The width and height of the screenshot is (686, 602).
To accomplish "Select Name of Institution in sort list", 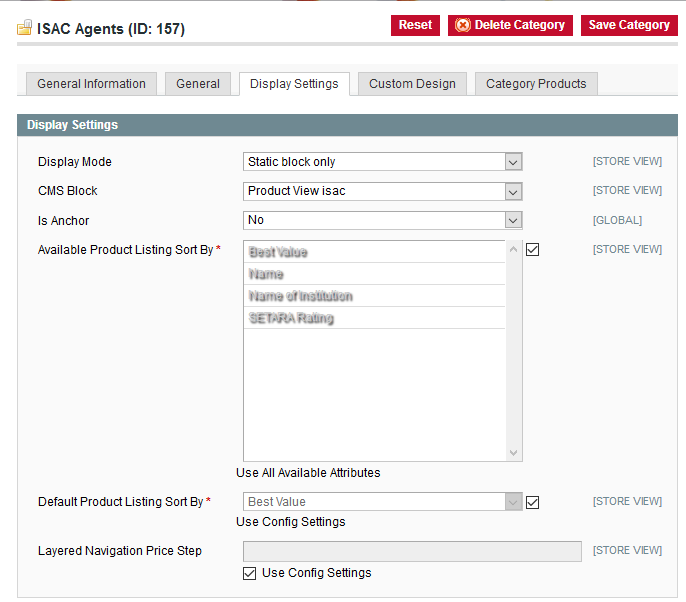I will [374, 296].
